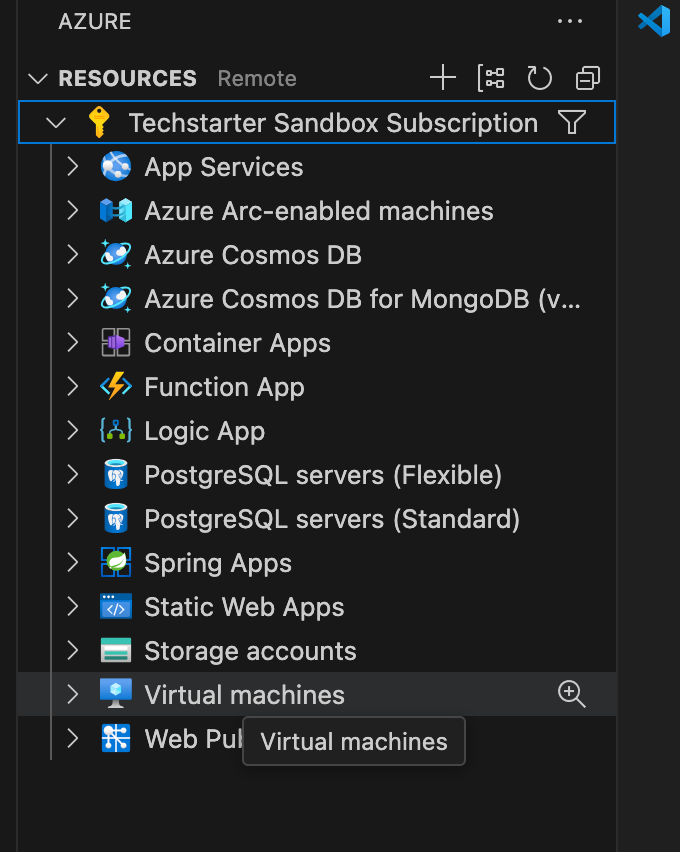
Task: Expand the App Services node
Action: [x=72, y=167]
